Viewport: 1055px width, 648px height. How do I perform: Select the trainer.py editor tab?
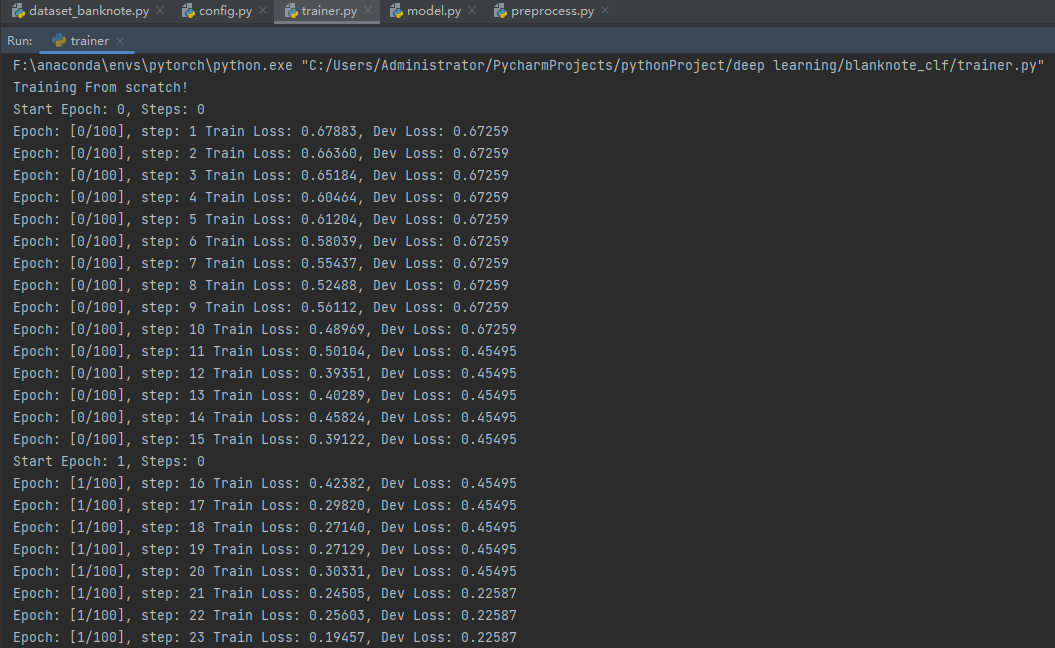(x=329, y=11)
